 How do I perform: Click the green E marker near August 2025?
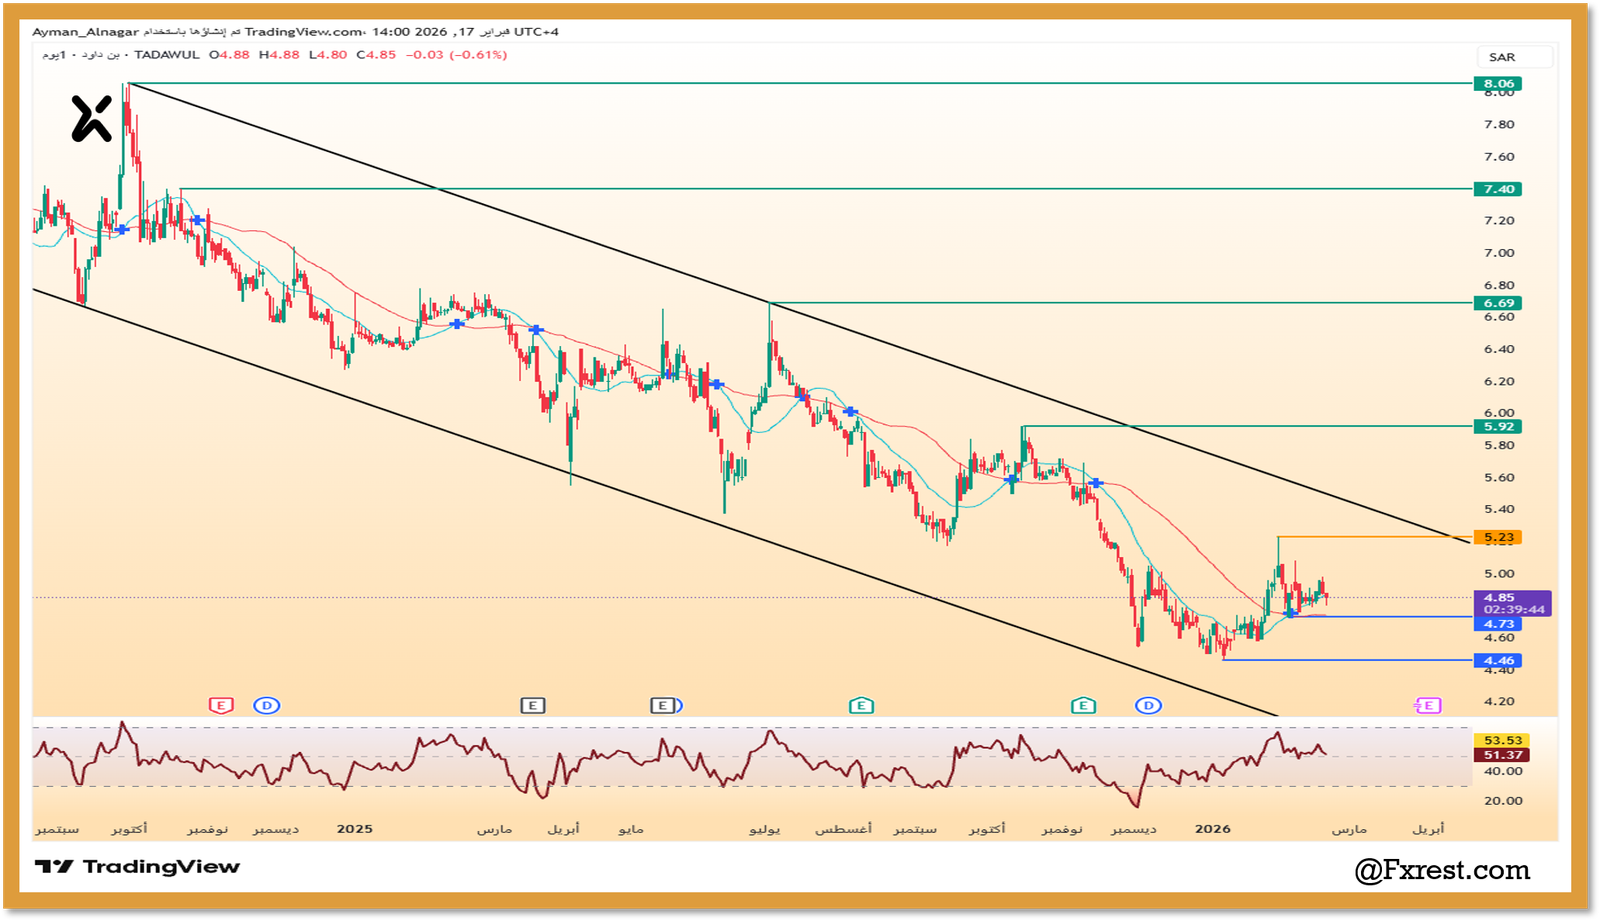(x=861, y=705)
